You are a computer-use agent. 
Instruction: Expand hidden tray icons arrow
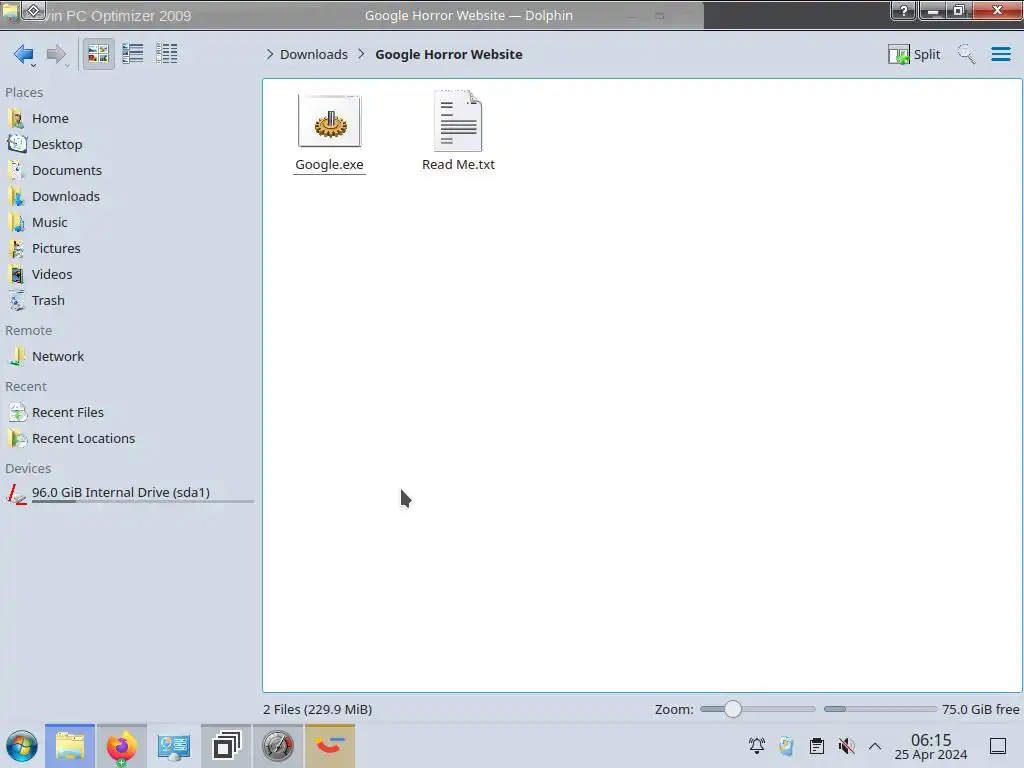[875, 746]
